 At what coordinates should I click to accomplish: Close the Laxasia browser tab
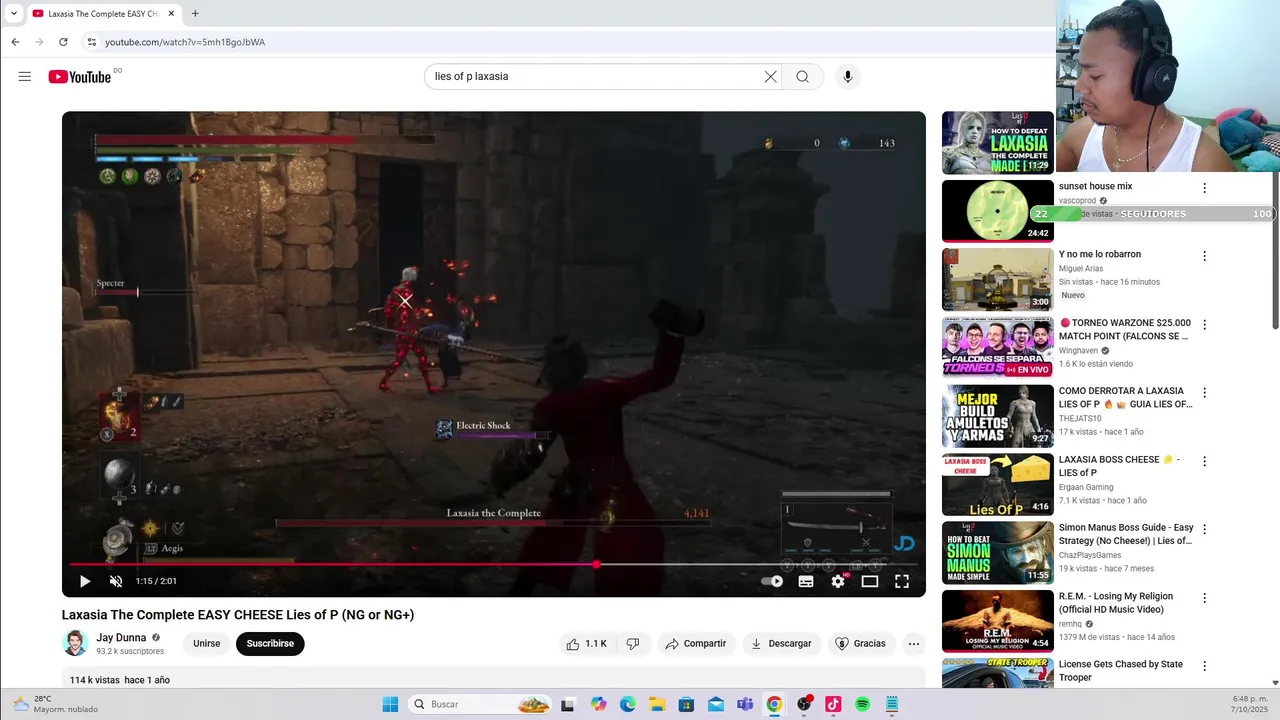click(x=171, y=14)
